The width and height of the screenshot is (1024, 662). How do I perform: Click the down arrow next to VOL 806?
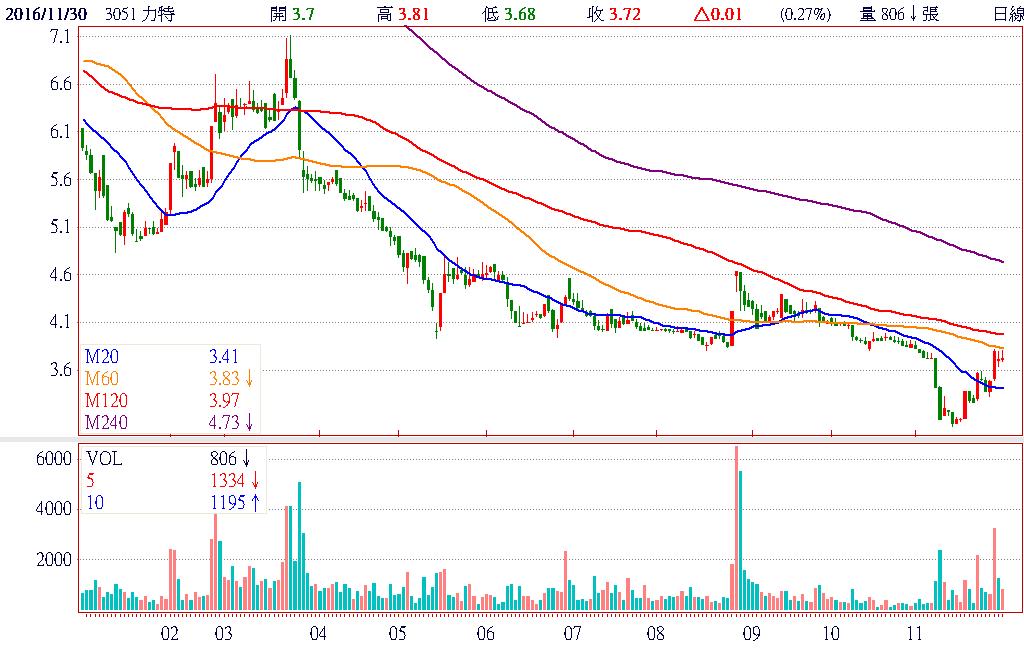(246, 459)
